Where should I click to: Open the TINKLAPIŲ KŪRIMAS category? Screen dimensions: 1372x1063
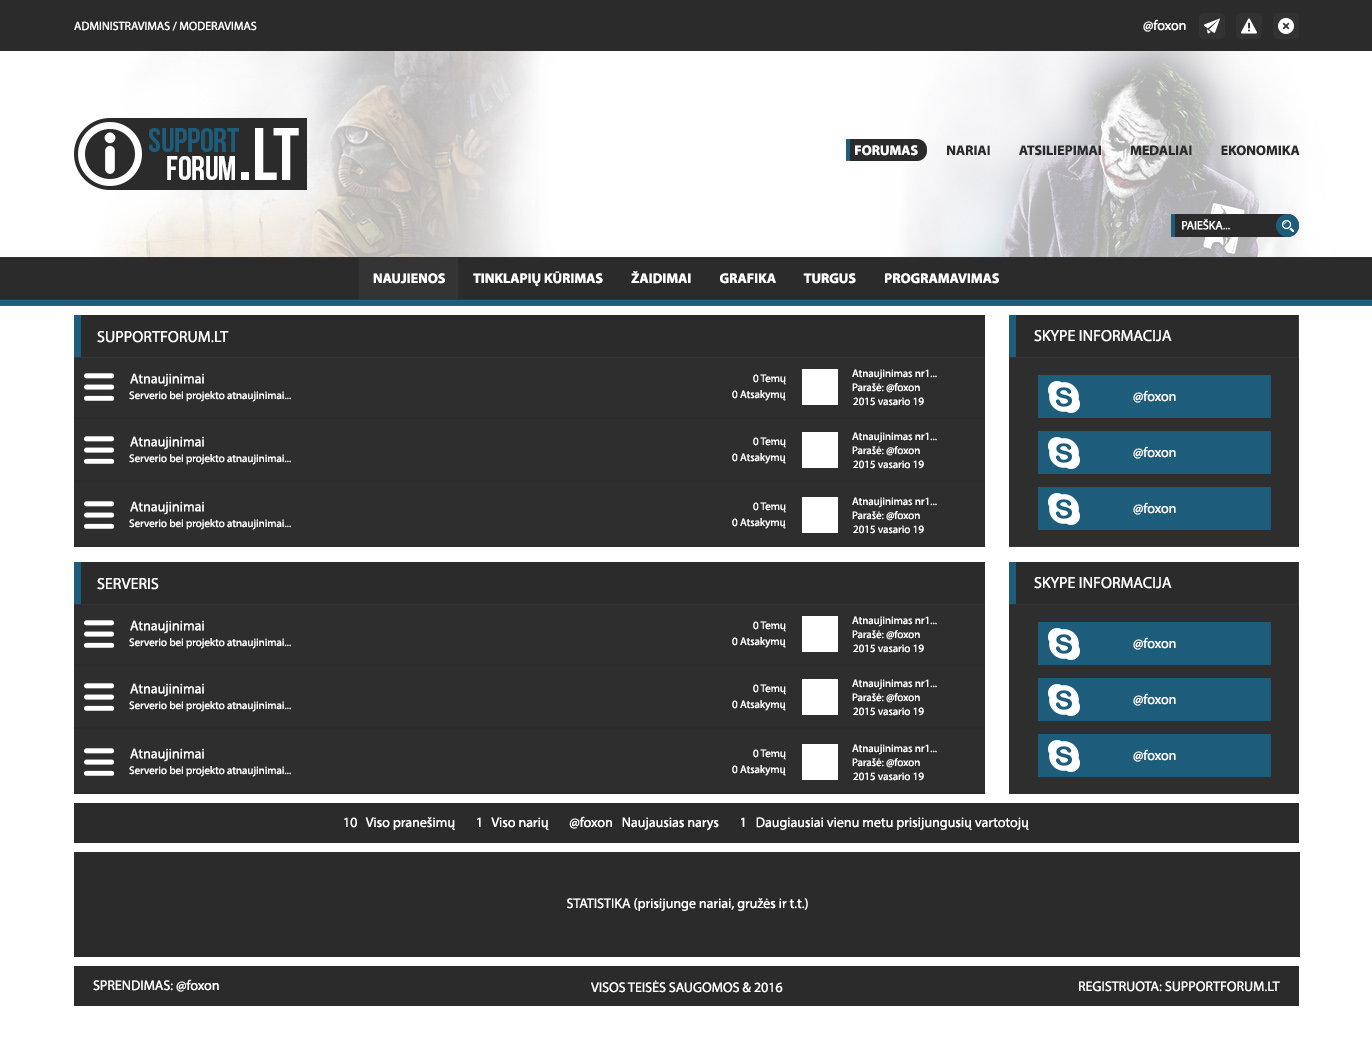click(x=538, y=278)
